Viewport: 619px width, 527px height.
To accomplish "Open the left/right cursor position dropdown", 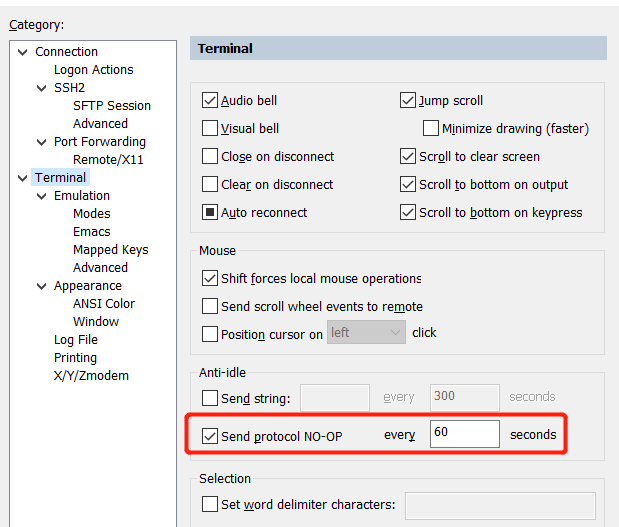I will coord(366,333).
